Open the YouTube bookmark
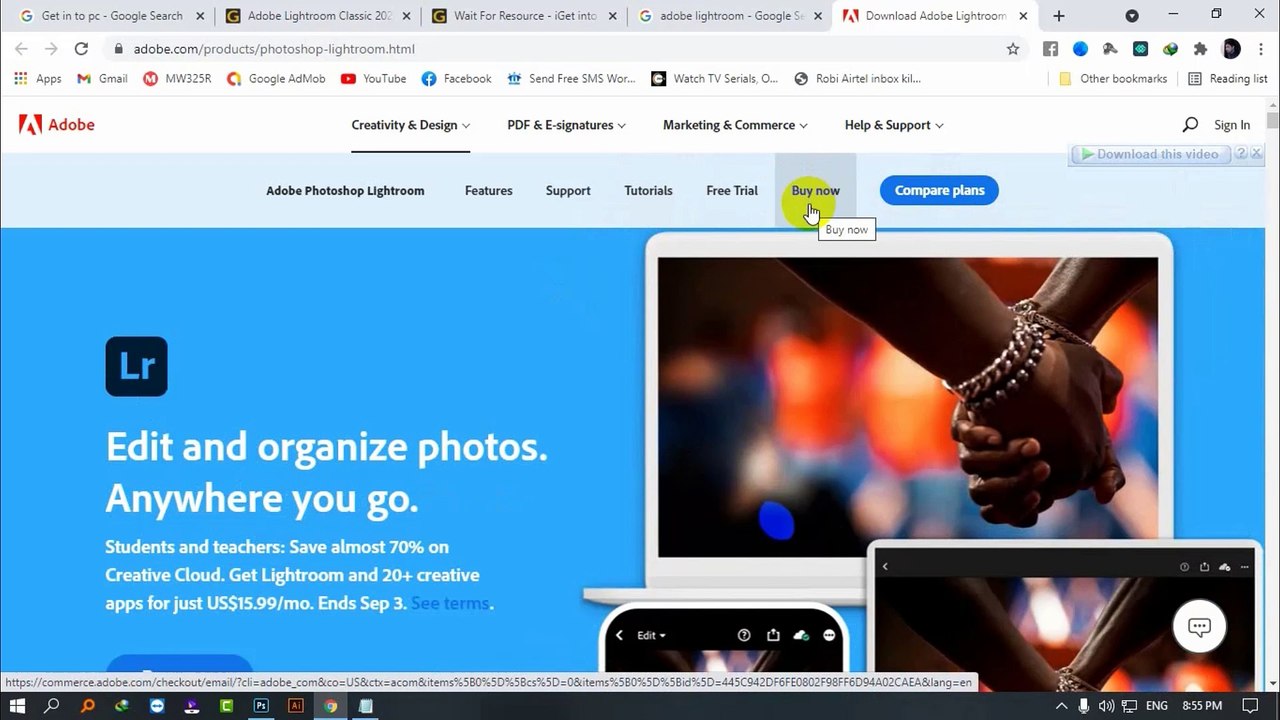The image size is (1280, 720). pyautogui.click(x=373, y=79)
